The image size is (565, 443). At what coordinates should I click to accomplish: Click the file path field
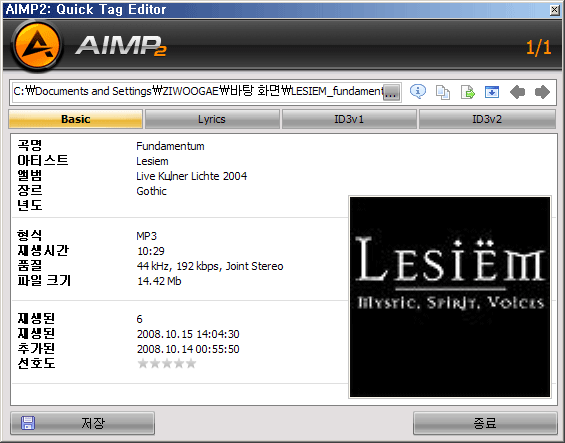click(x=197, y=92)
